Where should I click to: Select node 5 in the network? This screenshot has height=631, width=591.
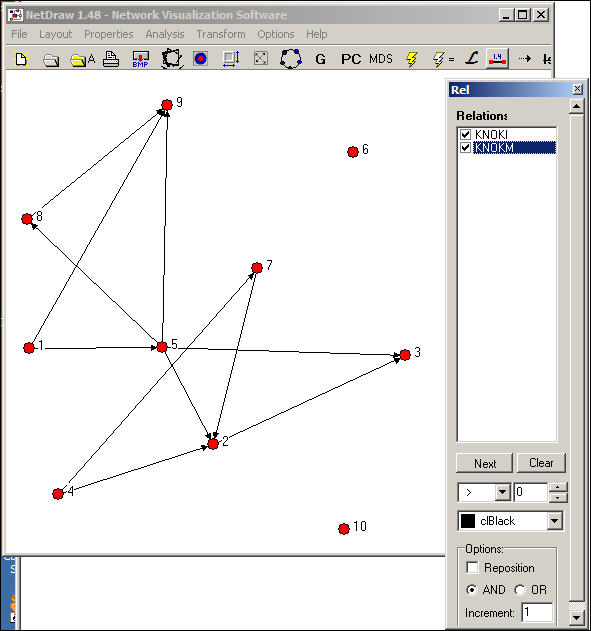click(x=162, y=347)
